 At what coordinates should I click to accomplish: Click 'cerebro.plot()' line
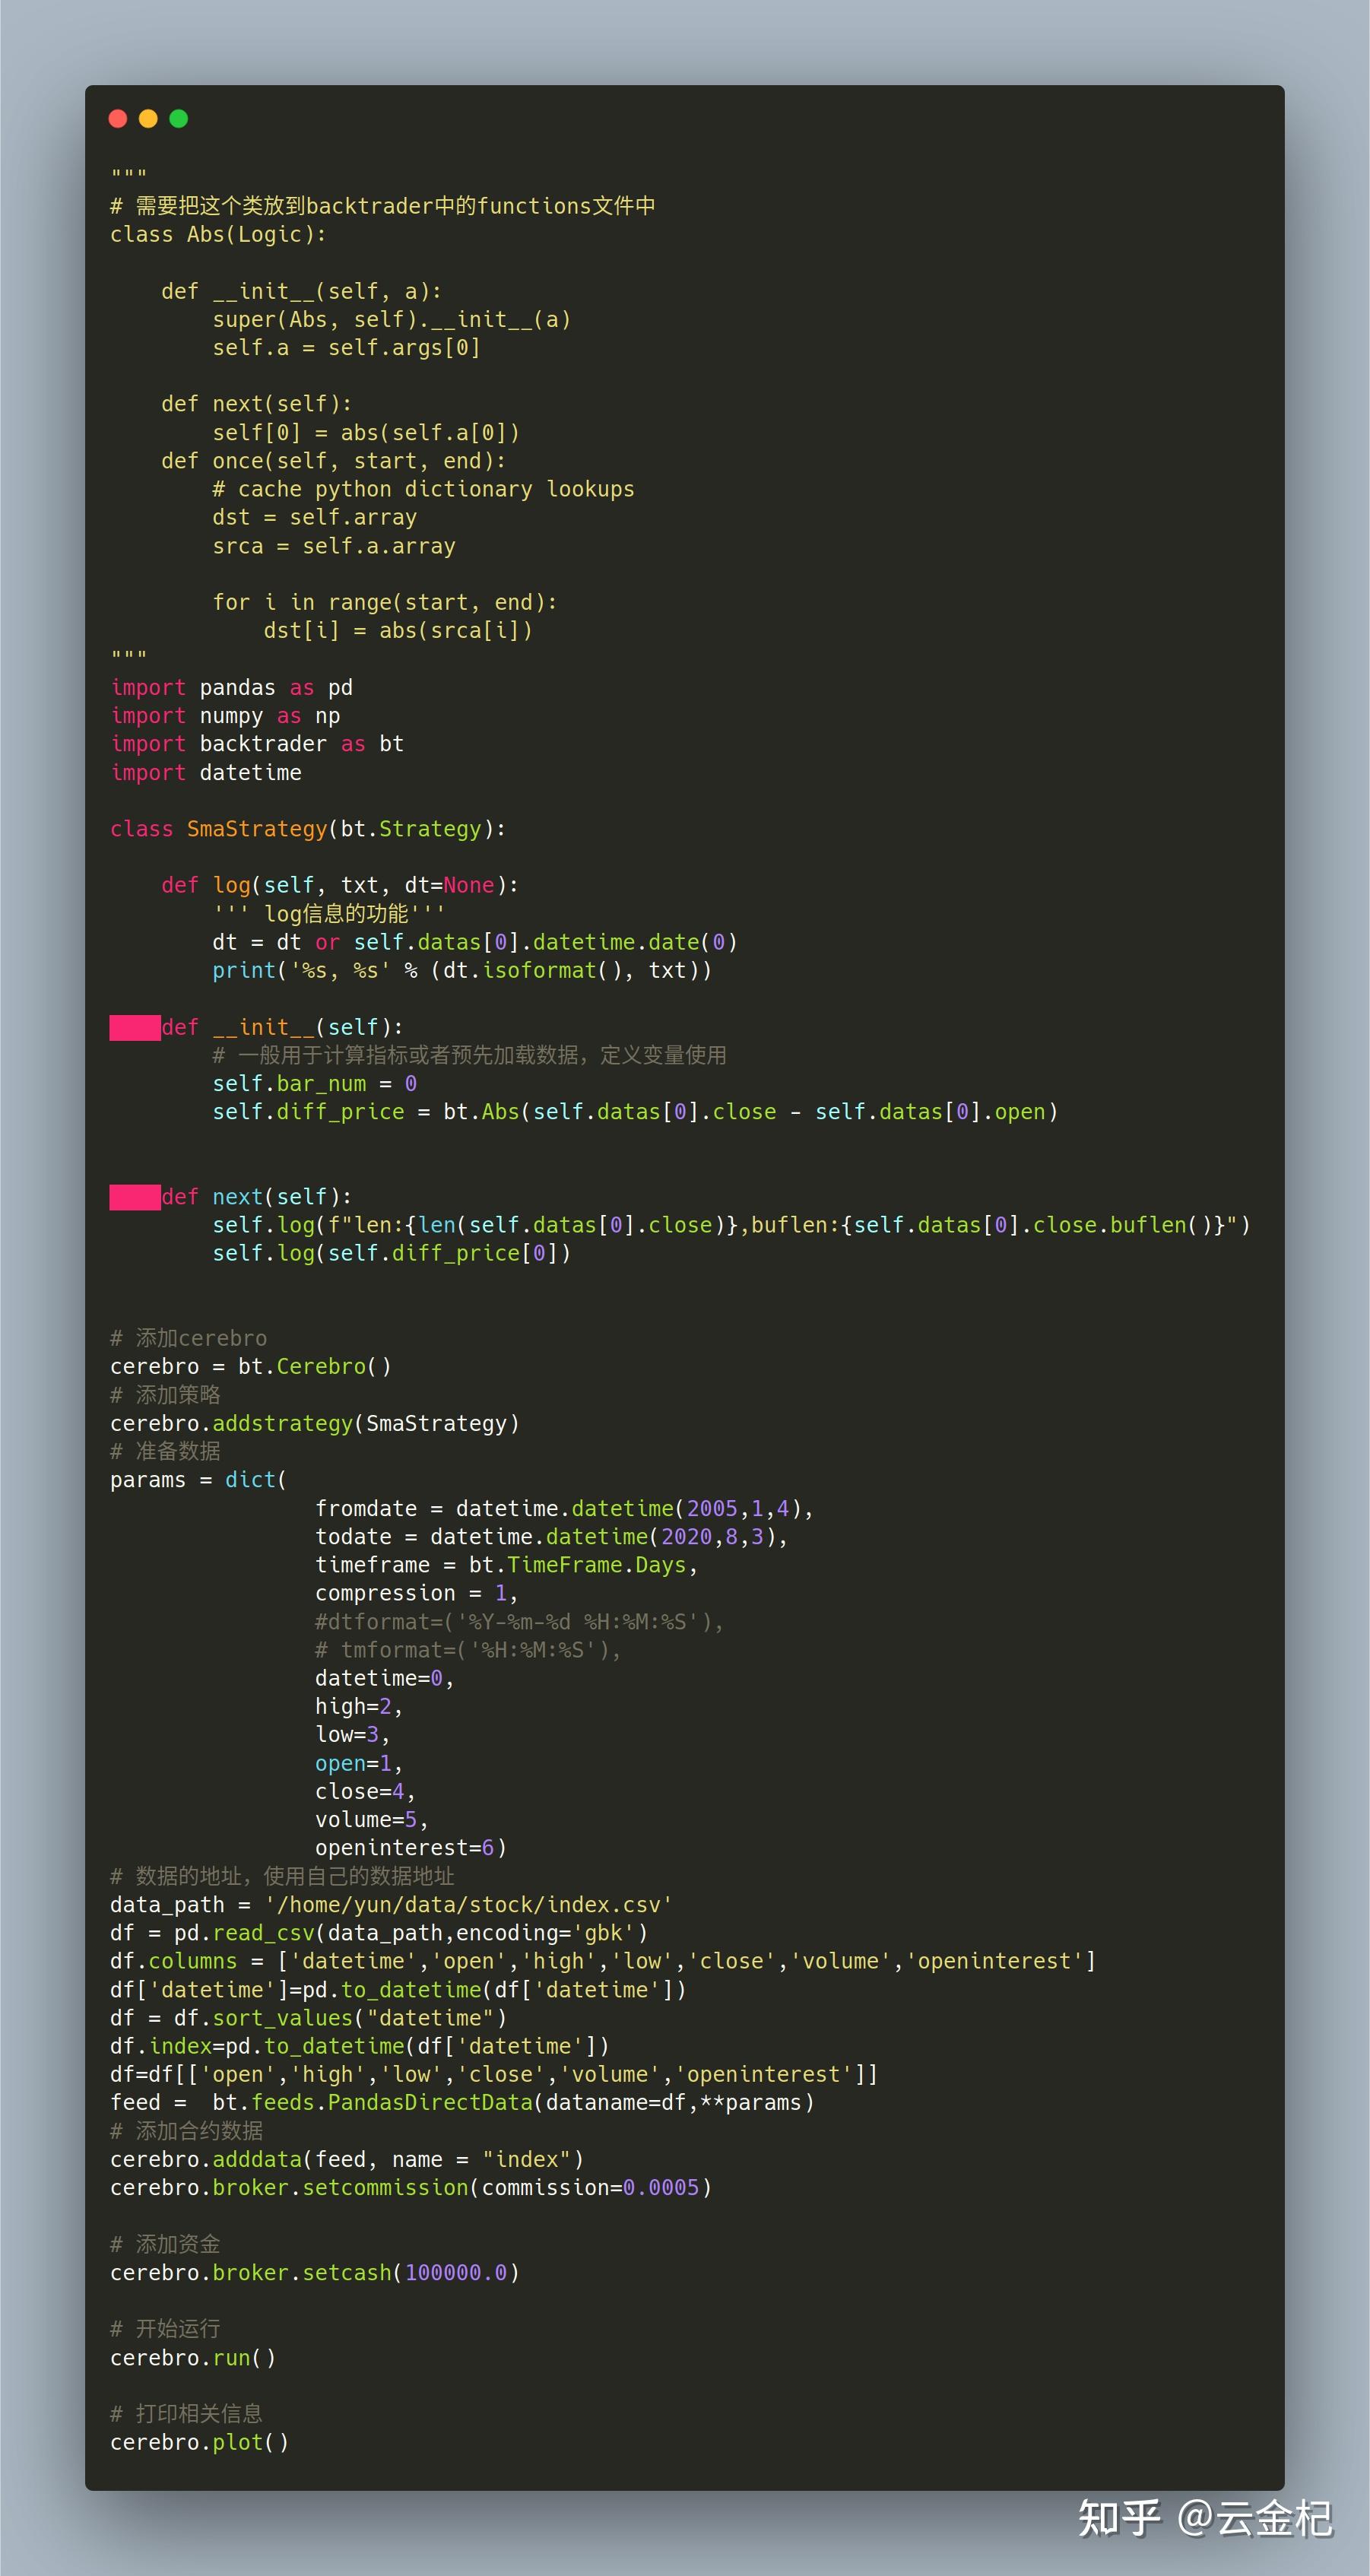199,2442
